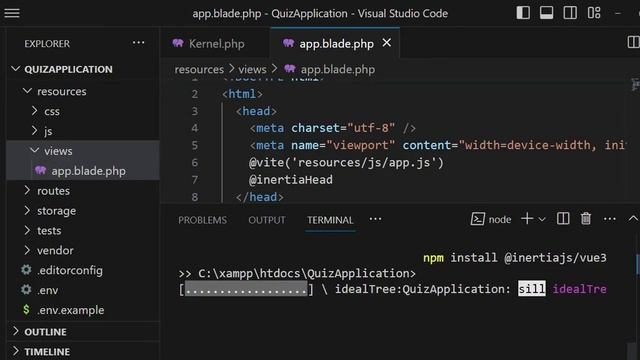
Task: Split the terminal
Action: point(563,219)
